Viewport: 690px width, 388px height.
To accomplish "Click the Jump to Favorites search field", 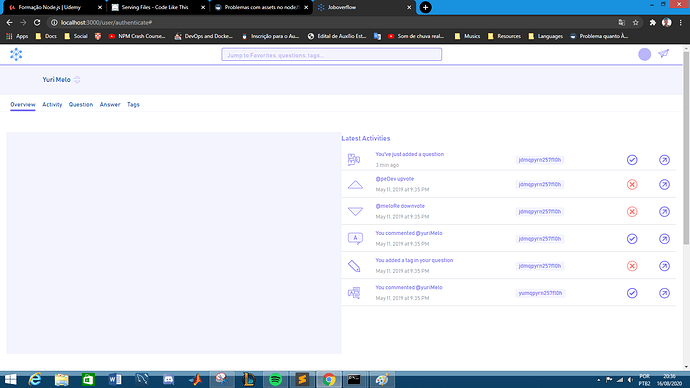I will (331, 55).
